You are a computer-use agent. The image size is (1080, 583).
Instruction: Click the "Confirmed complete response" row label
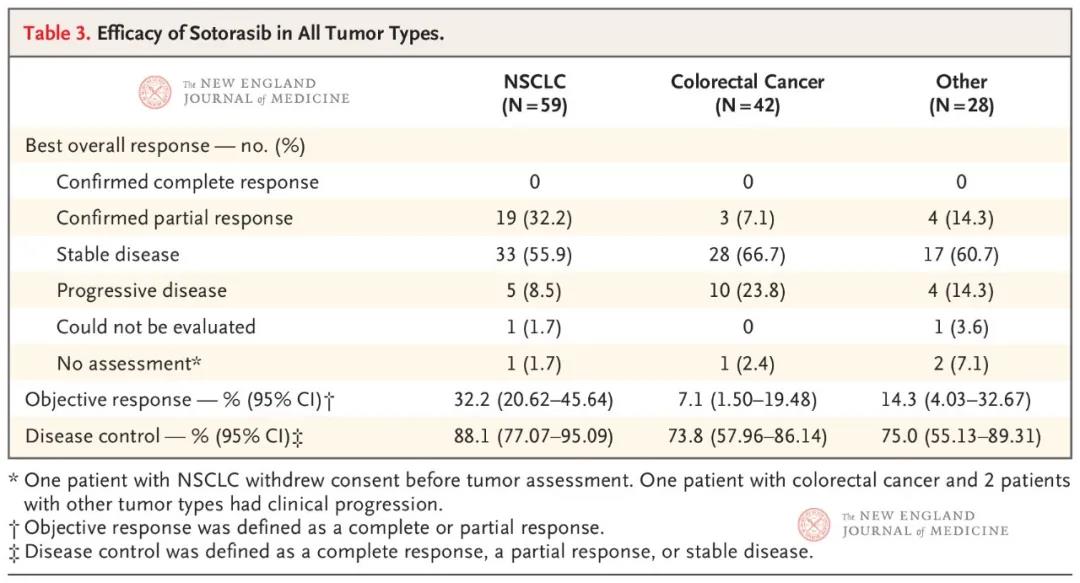187,182
